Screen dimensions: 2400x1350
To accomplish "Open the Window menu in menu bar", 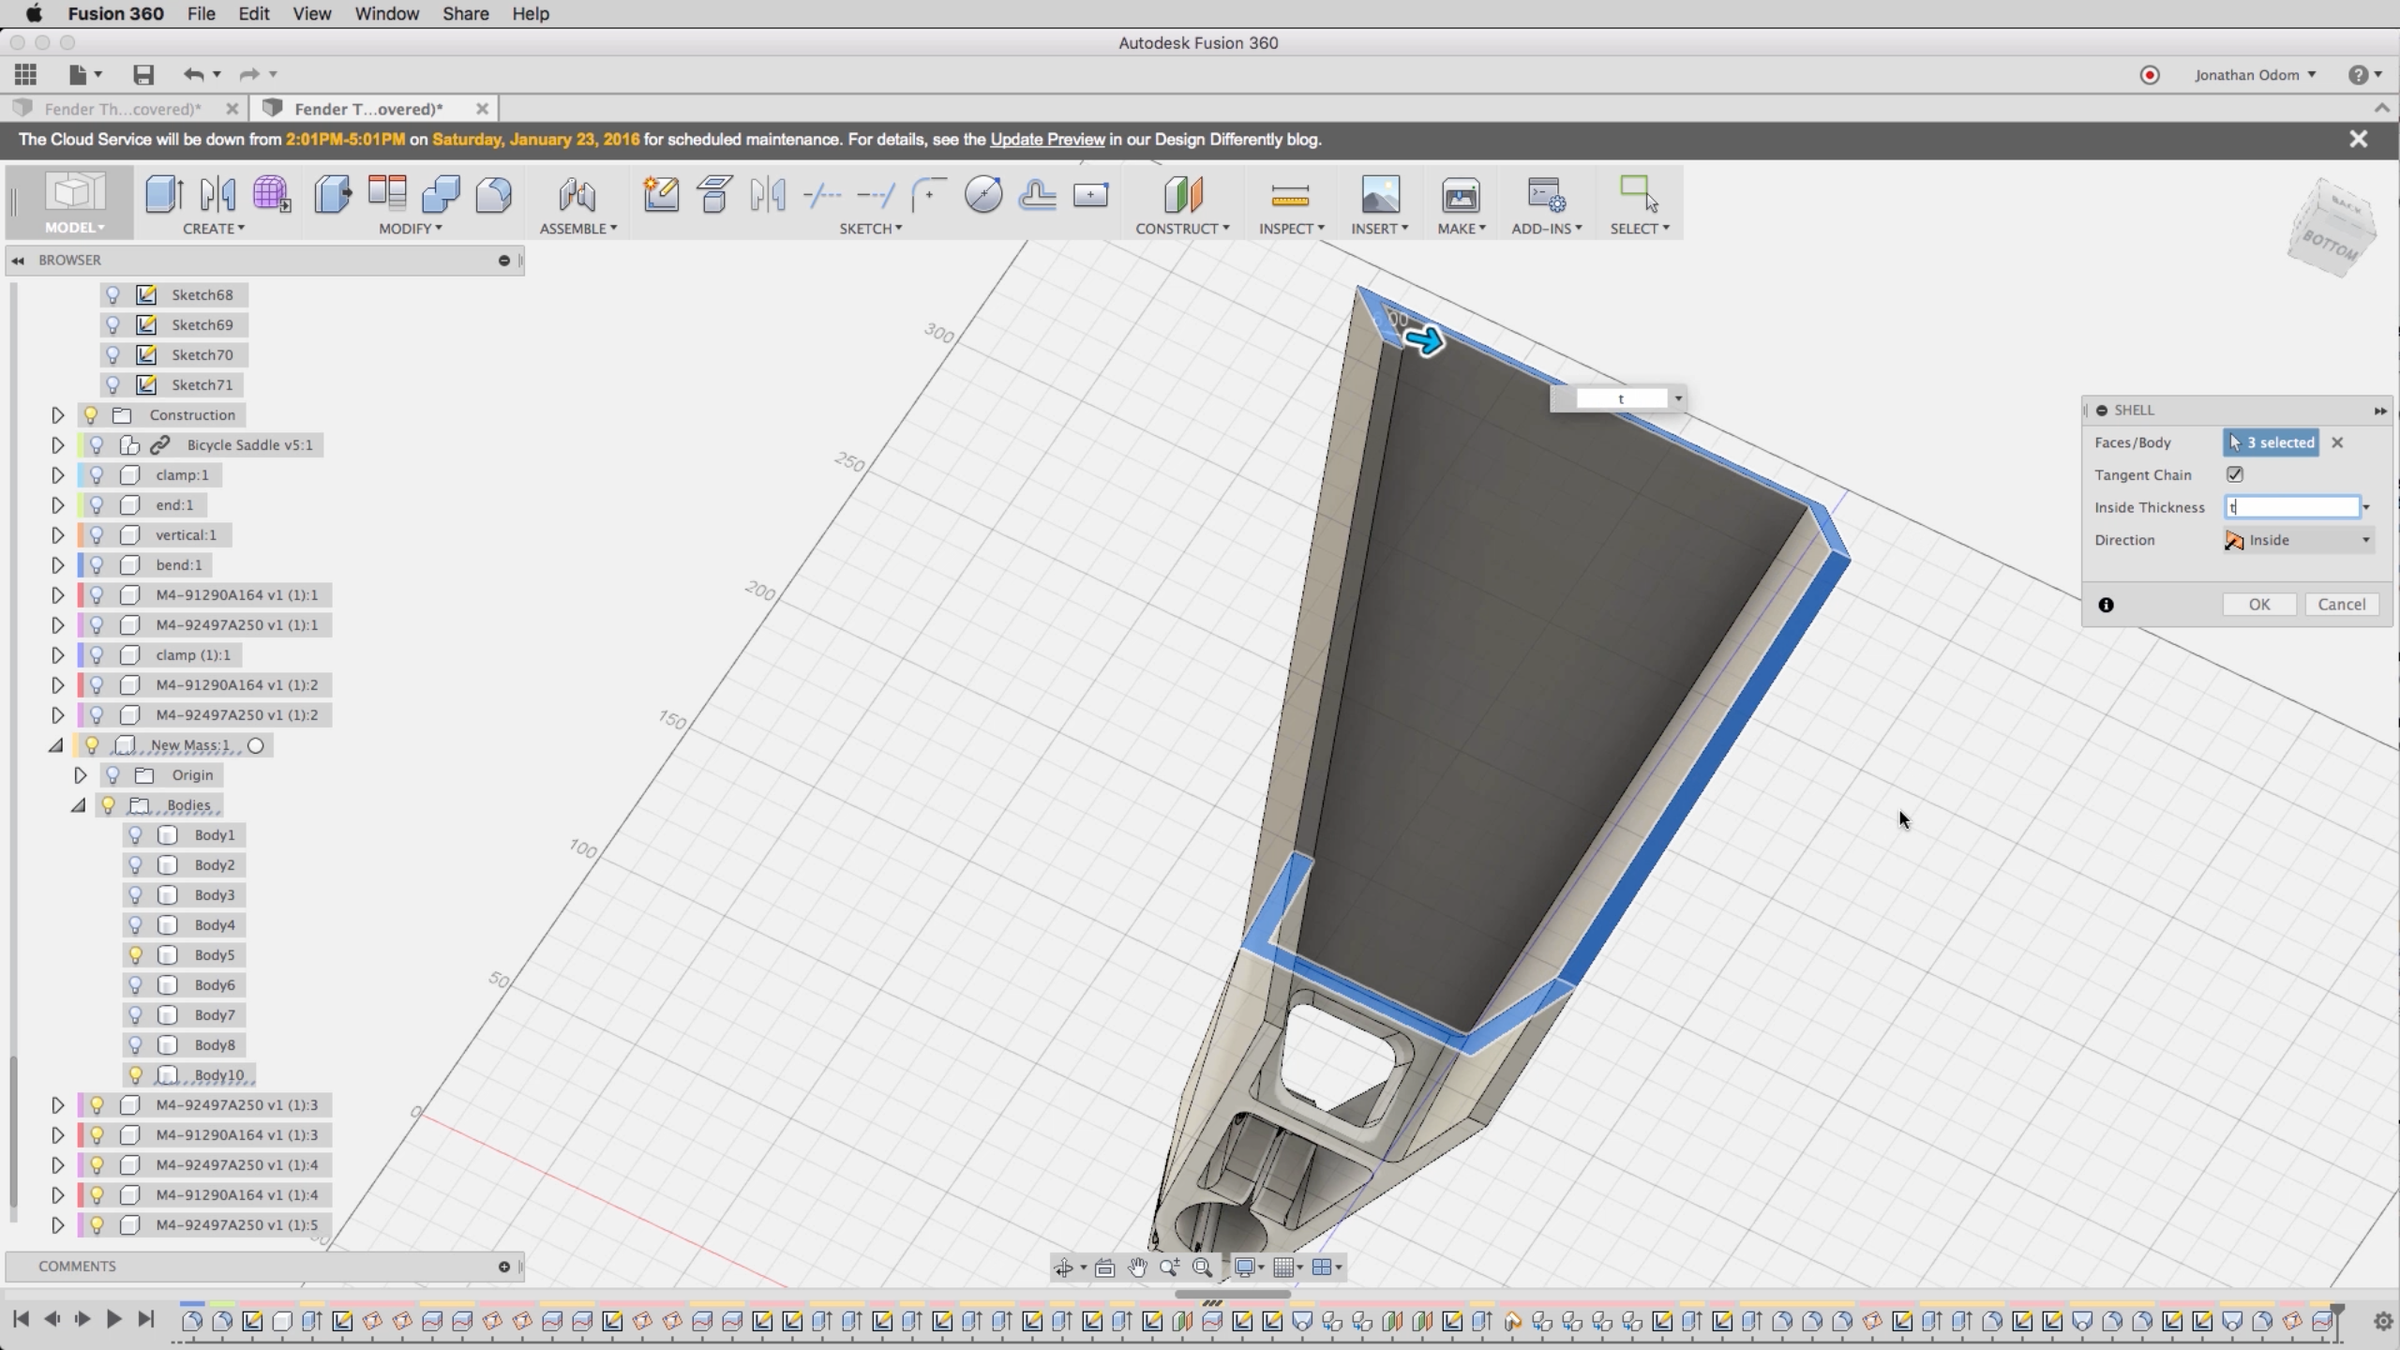I will (386, 14).
